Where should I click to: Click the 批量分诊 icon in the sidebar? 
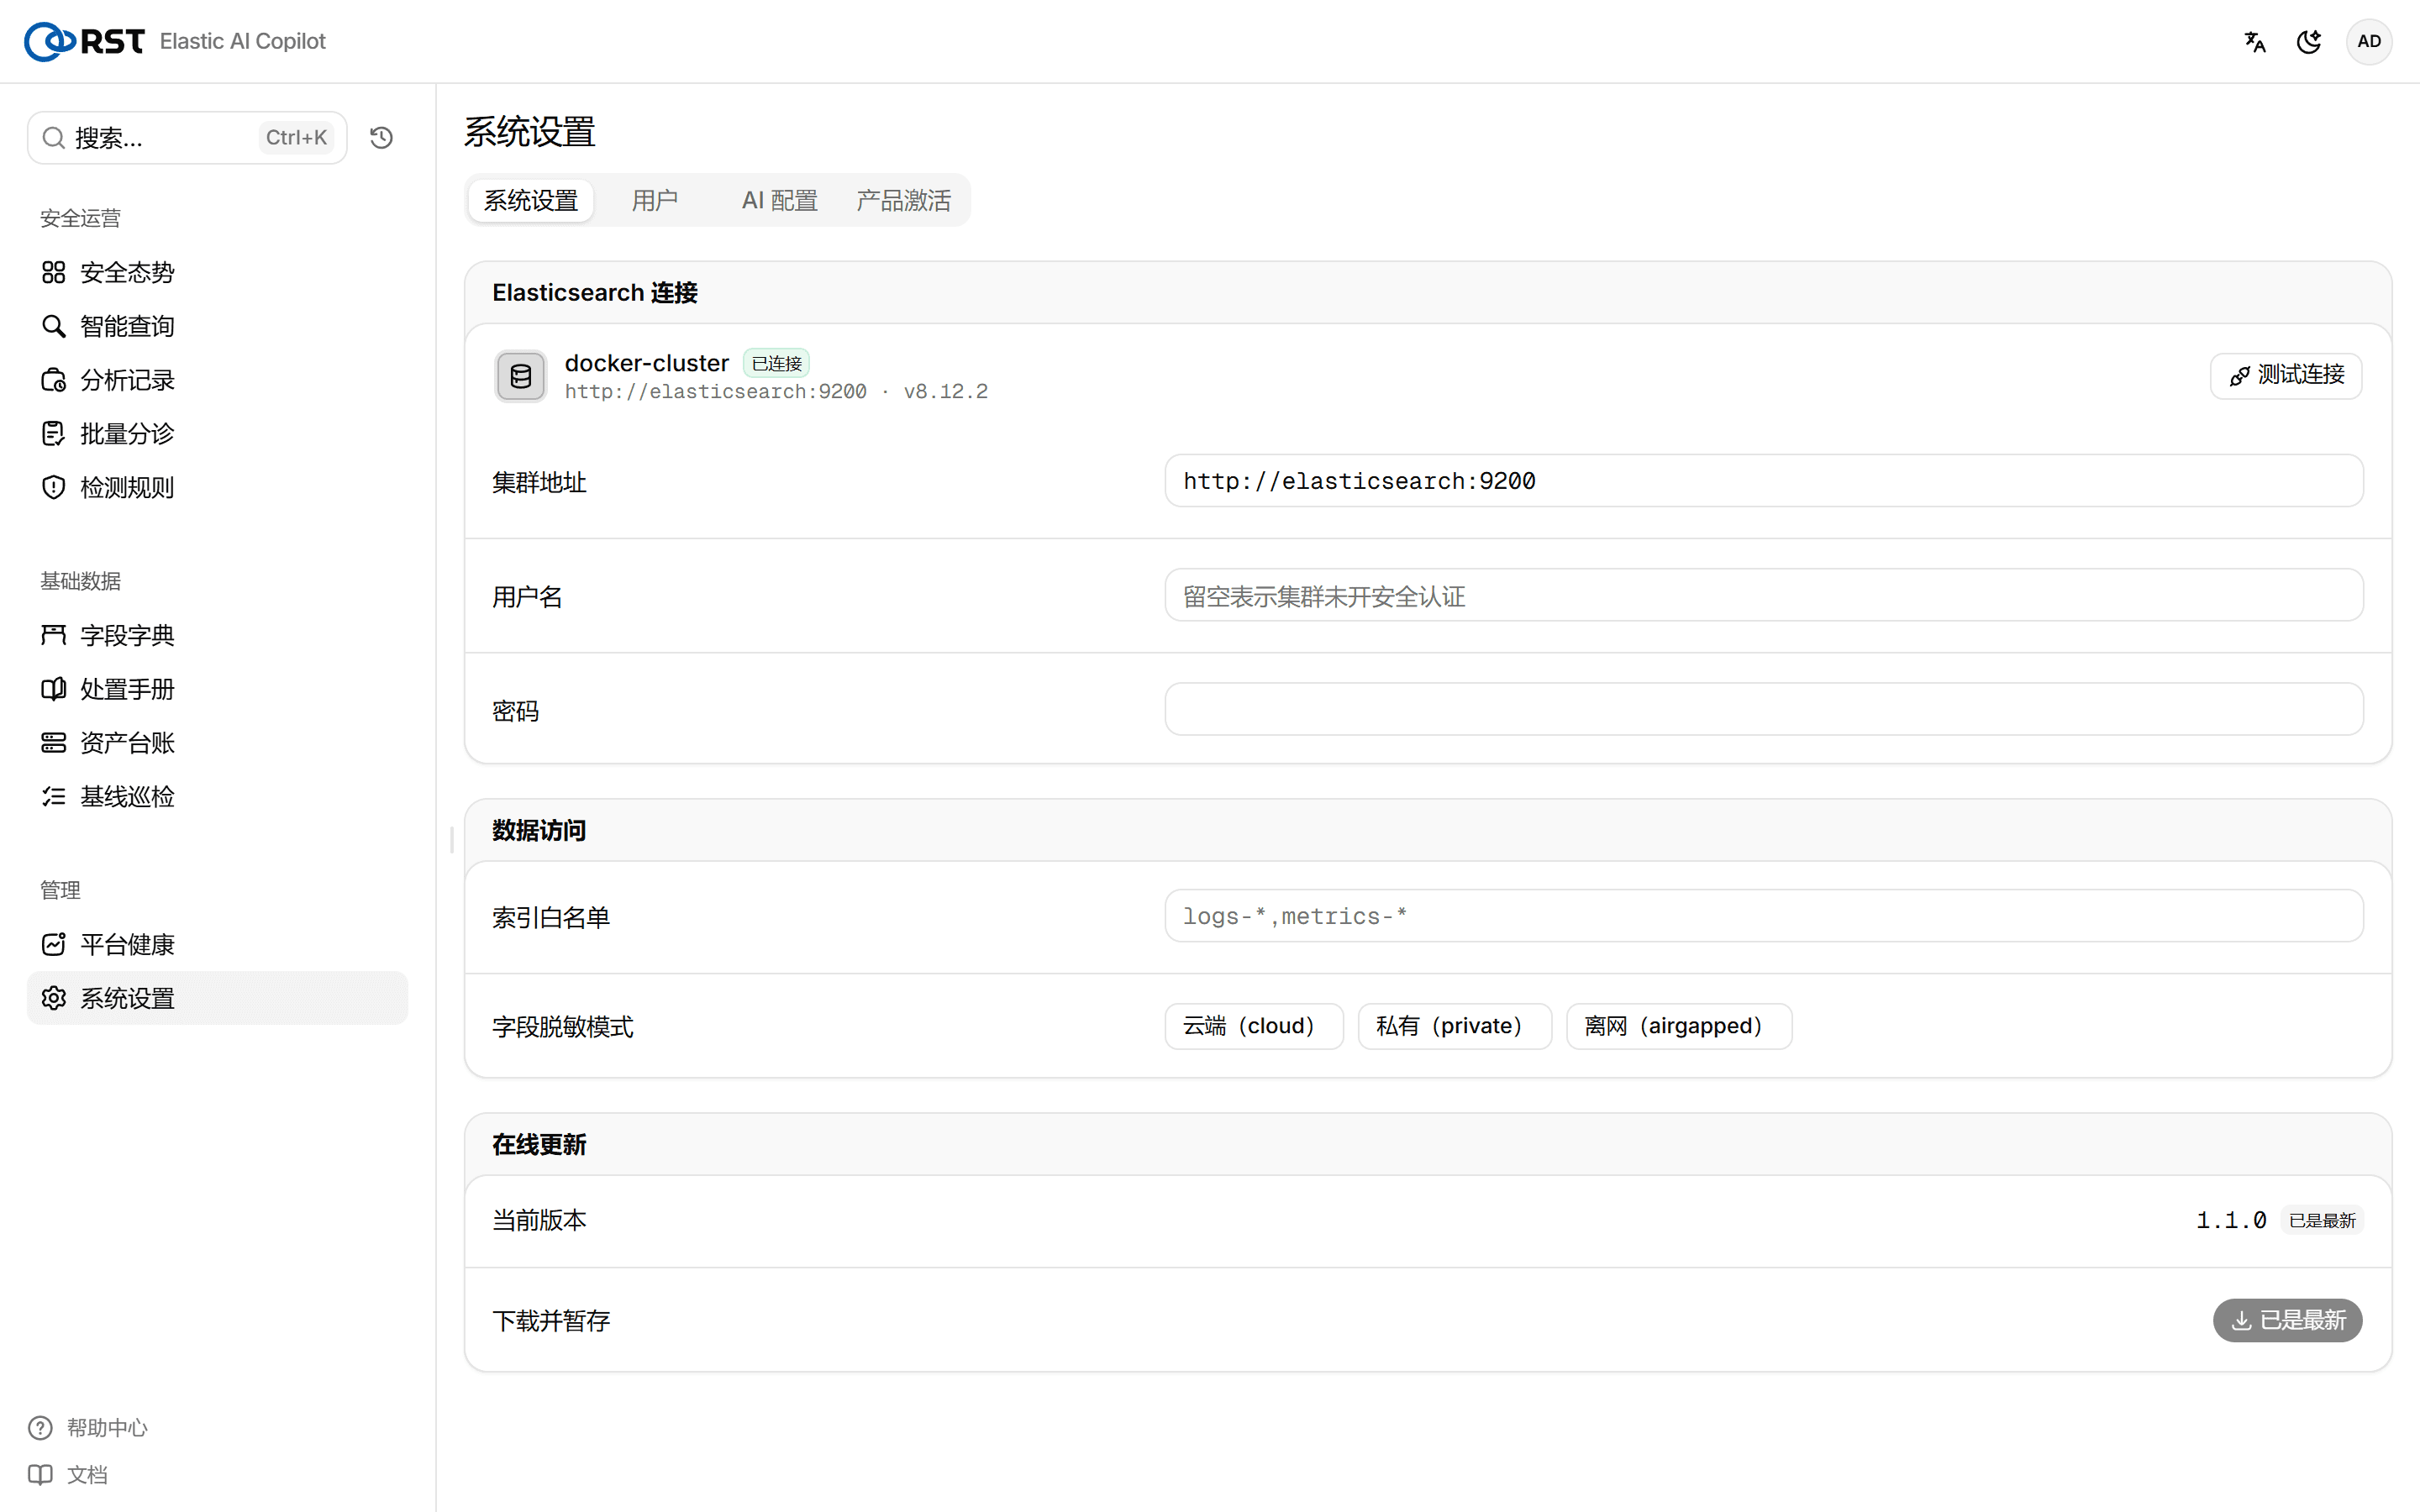click(x=54, y=433)
